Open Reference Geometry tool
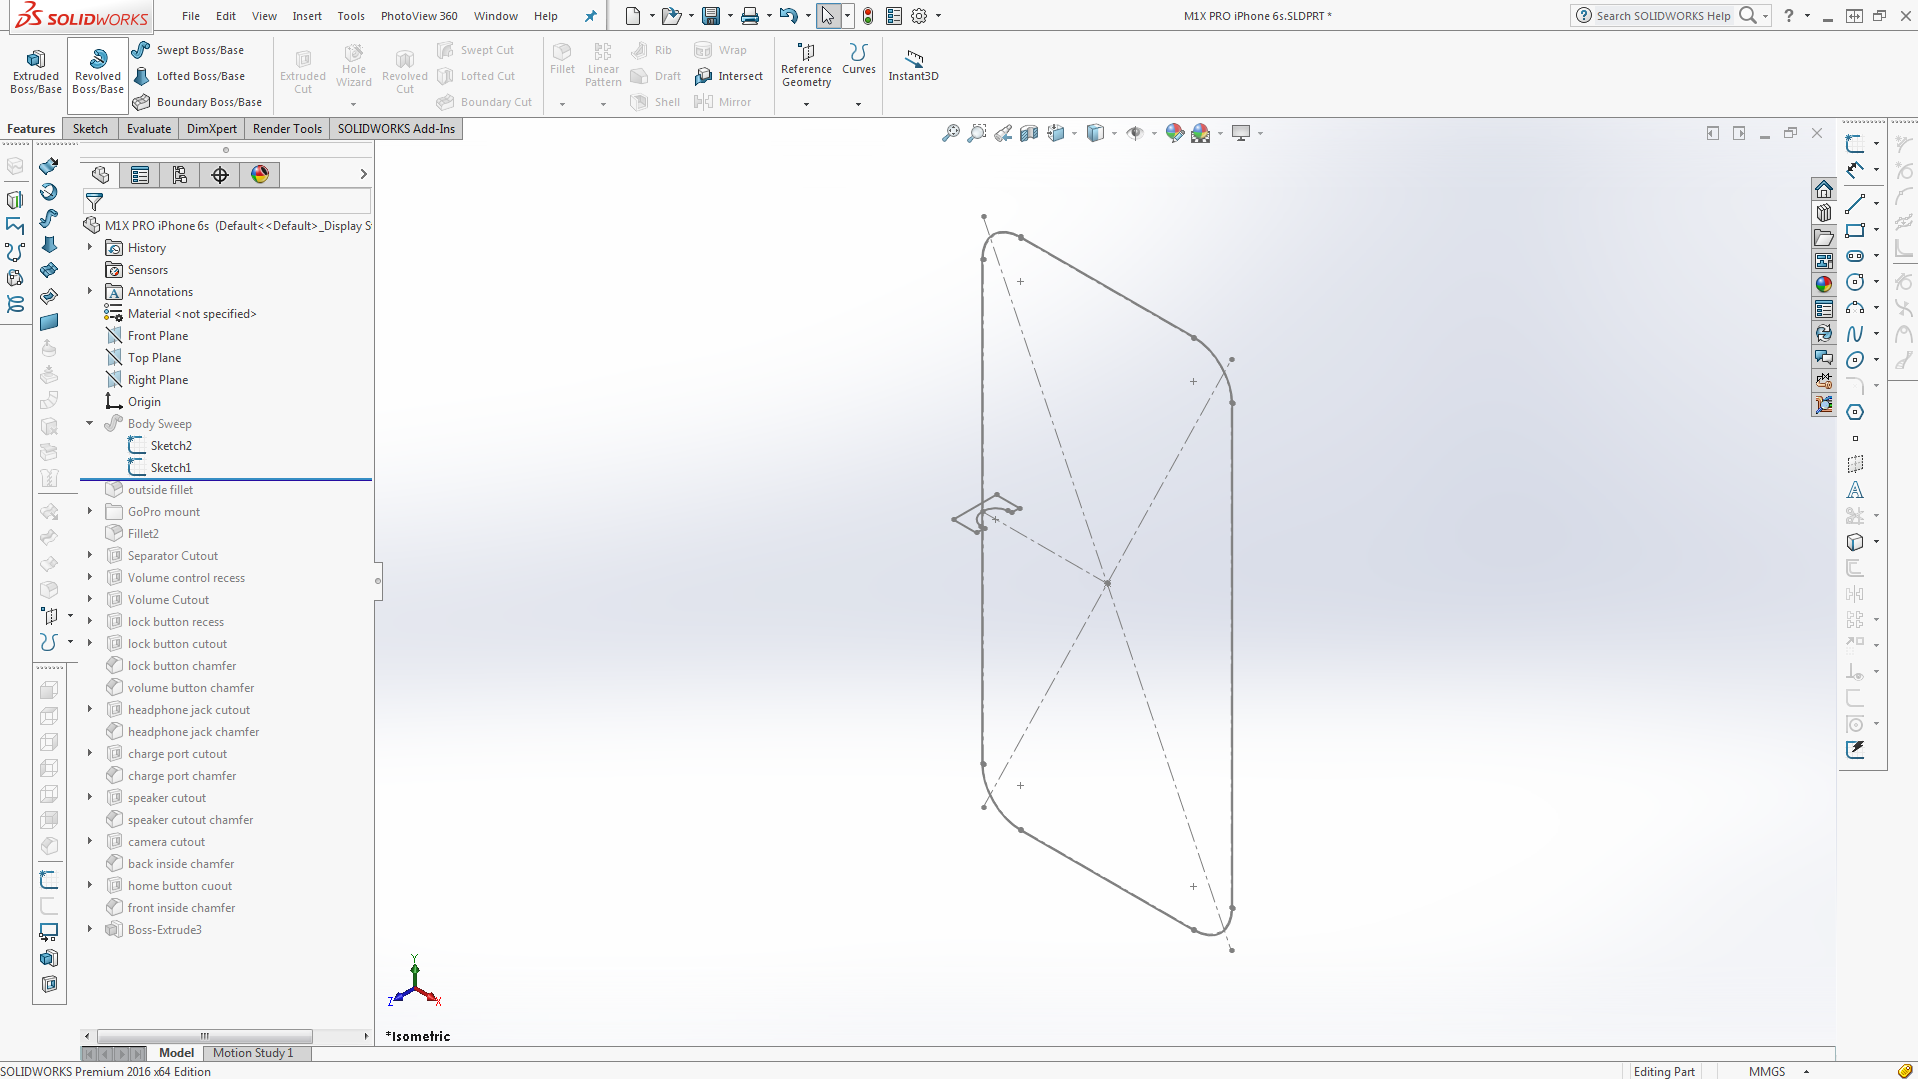 [806, 66]
